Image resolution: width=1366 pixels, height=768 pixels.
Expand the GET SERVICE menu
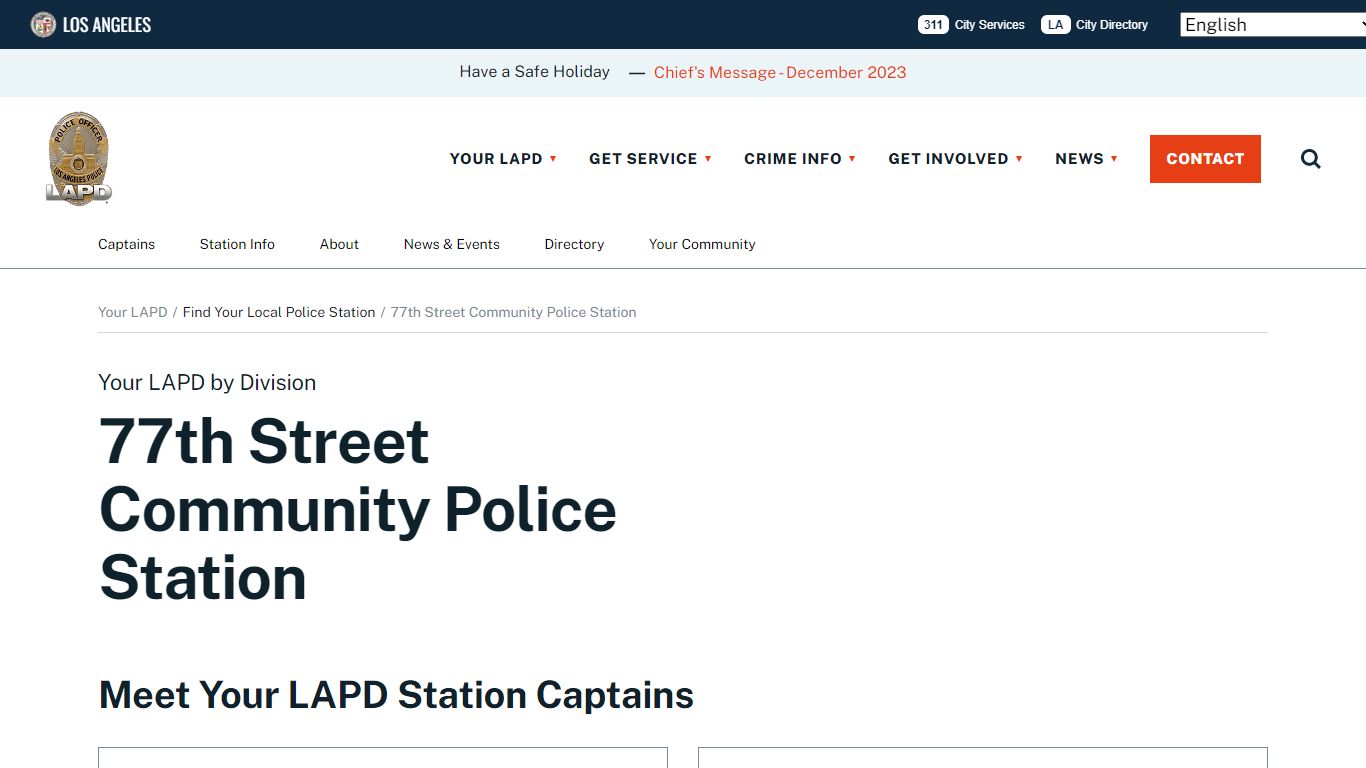click(x=650, y=159)
